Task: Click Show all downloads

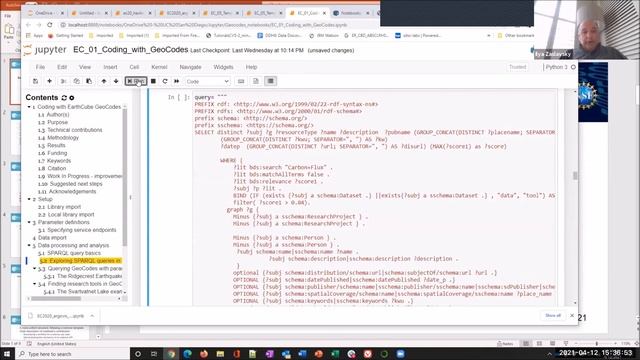Action: pos(553,316)
